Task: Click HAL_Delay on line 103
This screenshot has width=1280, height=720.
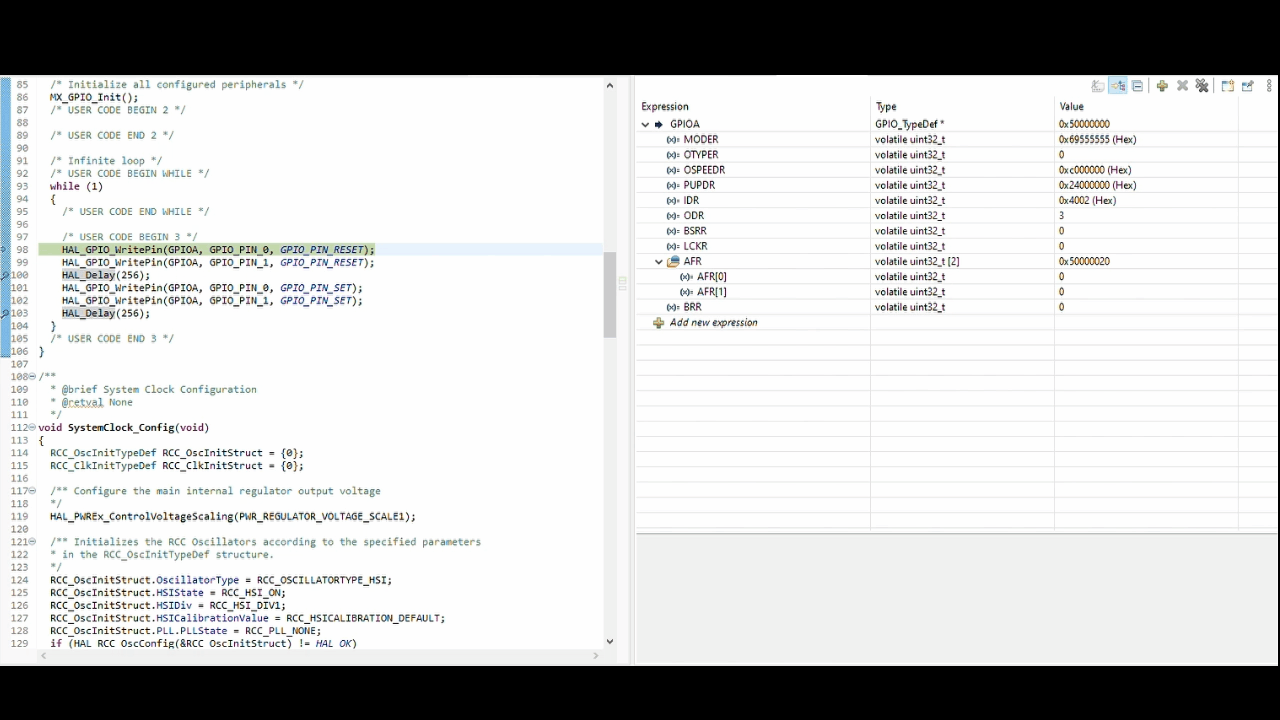Action: (x=88, y=313)
